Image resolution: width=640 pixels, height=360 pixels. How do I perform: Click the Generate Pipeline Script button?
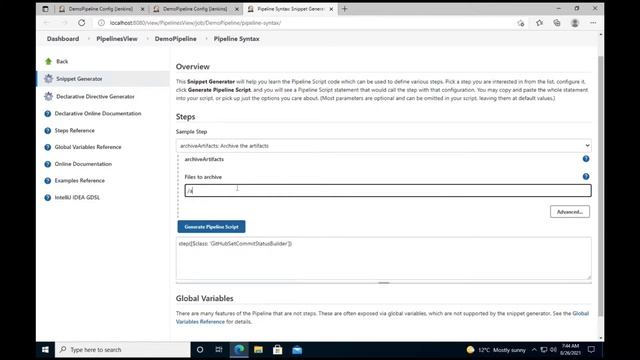pyautogui.click(x=211, y=227)
